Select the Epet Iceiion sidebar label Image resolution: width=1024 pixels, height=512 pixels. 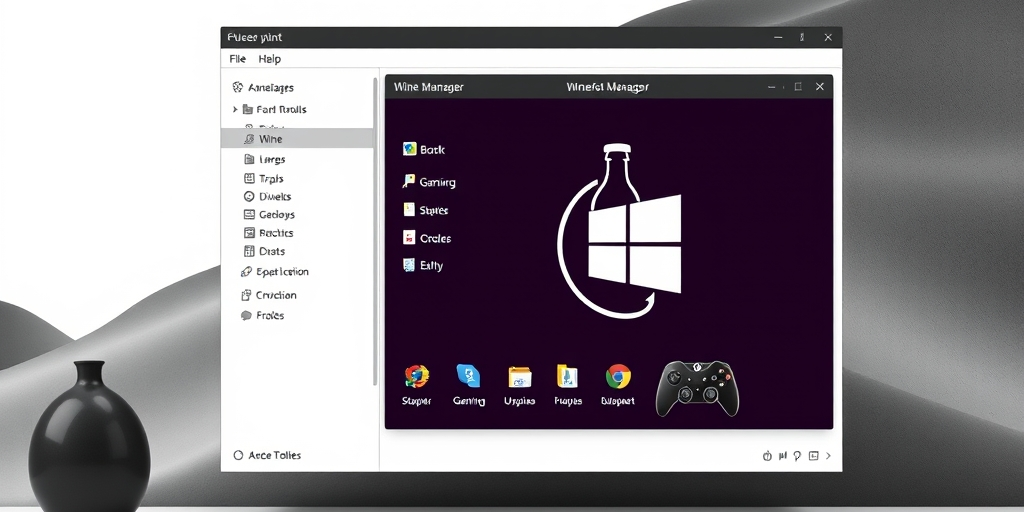tap(282, 272)
